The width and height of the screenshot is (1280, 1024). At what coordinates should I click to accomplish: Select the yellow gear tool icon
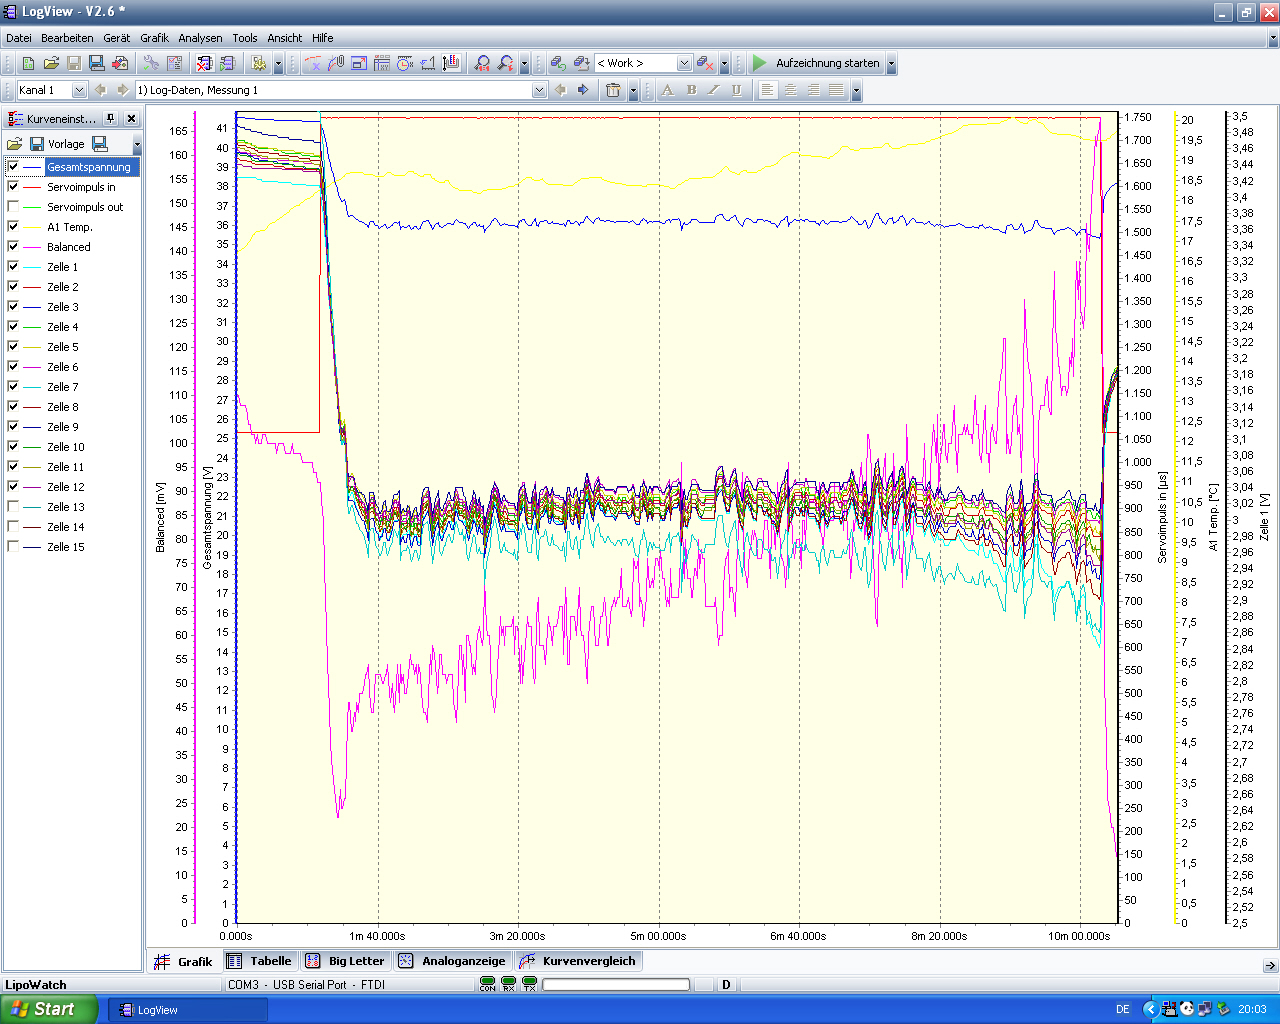[x=258, y=63]
